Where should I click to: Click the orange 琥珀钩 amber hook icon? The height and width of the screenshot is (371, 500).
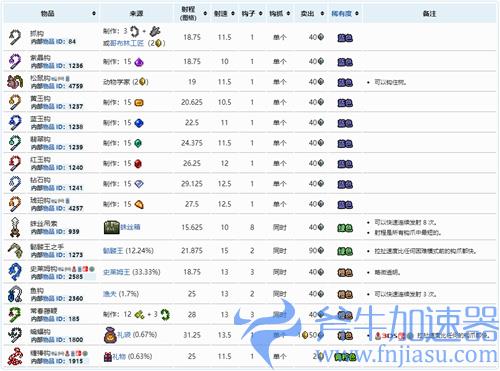[x=15, y=204]
